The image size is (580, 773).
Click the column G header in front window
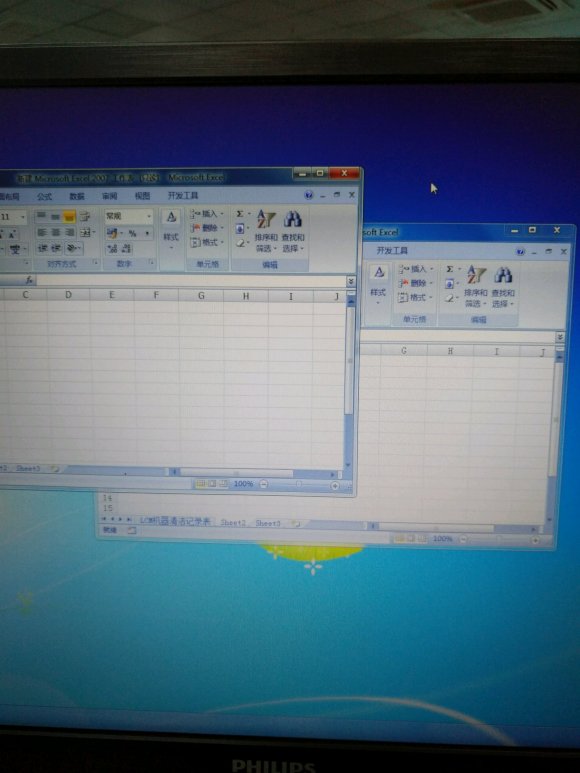201,296
